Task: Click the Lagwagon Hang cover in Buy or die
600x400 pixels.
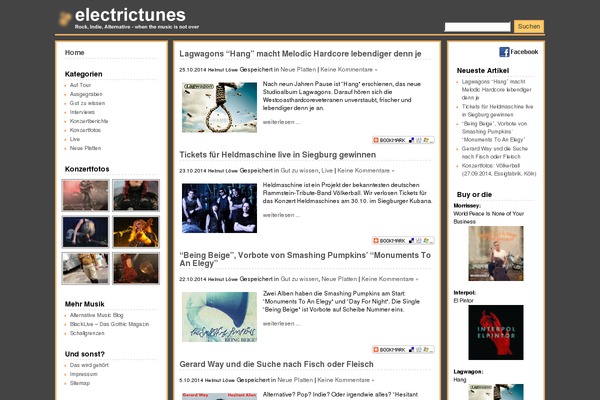Action: [x=496, y=392]
